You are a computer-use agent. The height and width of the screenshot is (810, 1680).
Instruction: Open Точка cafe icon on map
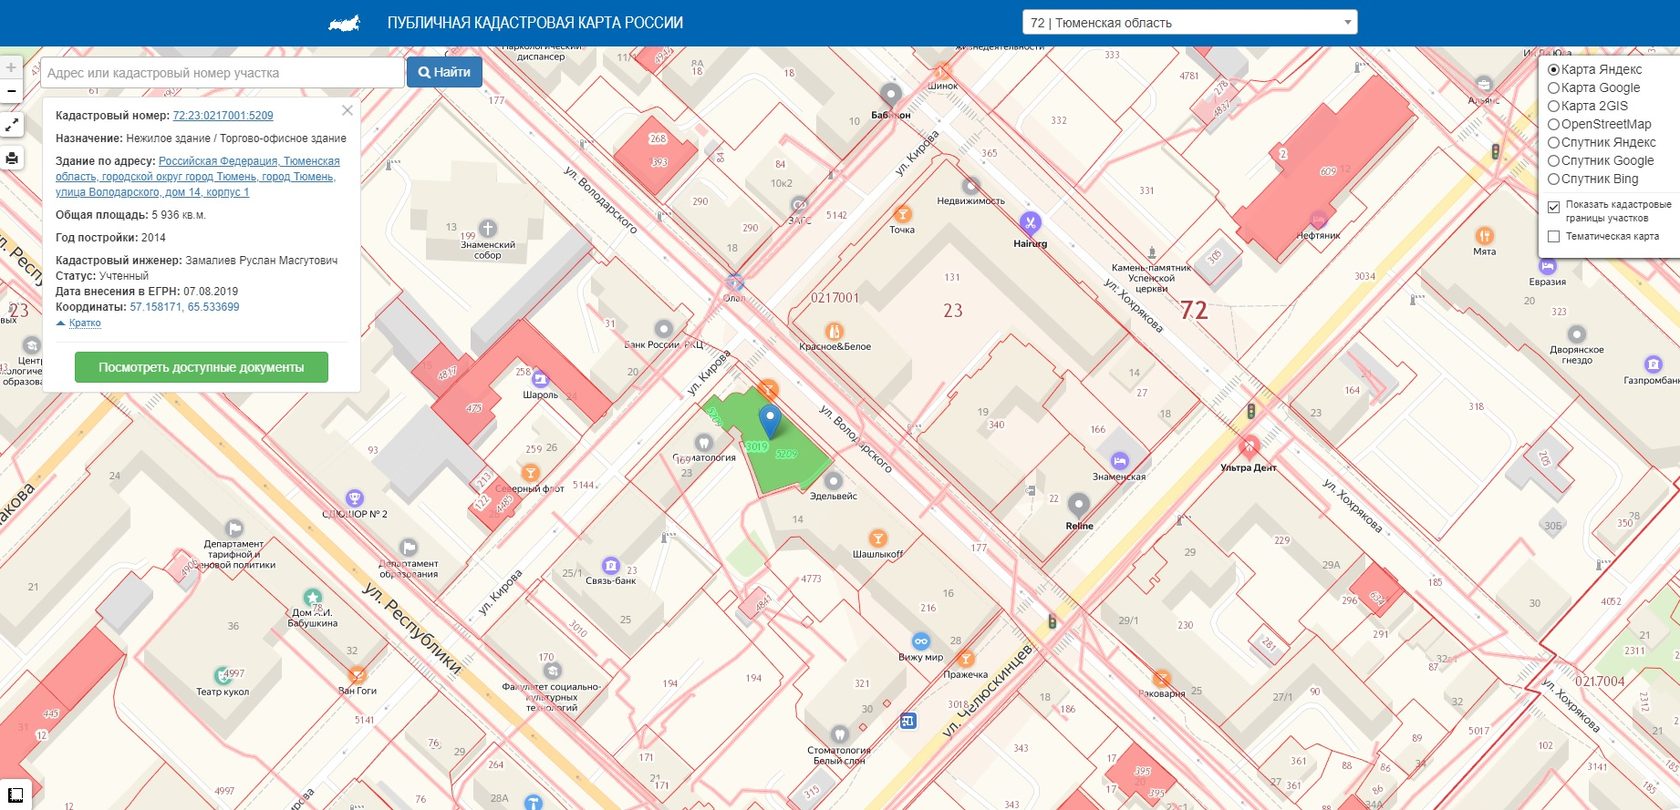[x=902, y=214]
